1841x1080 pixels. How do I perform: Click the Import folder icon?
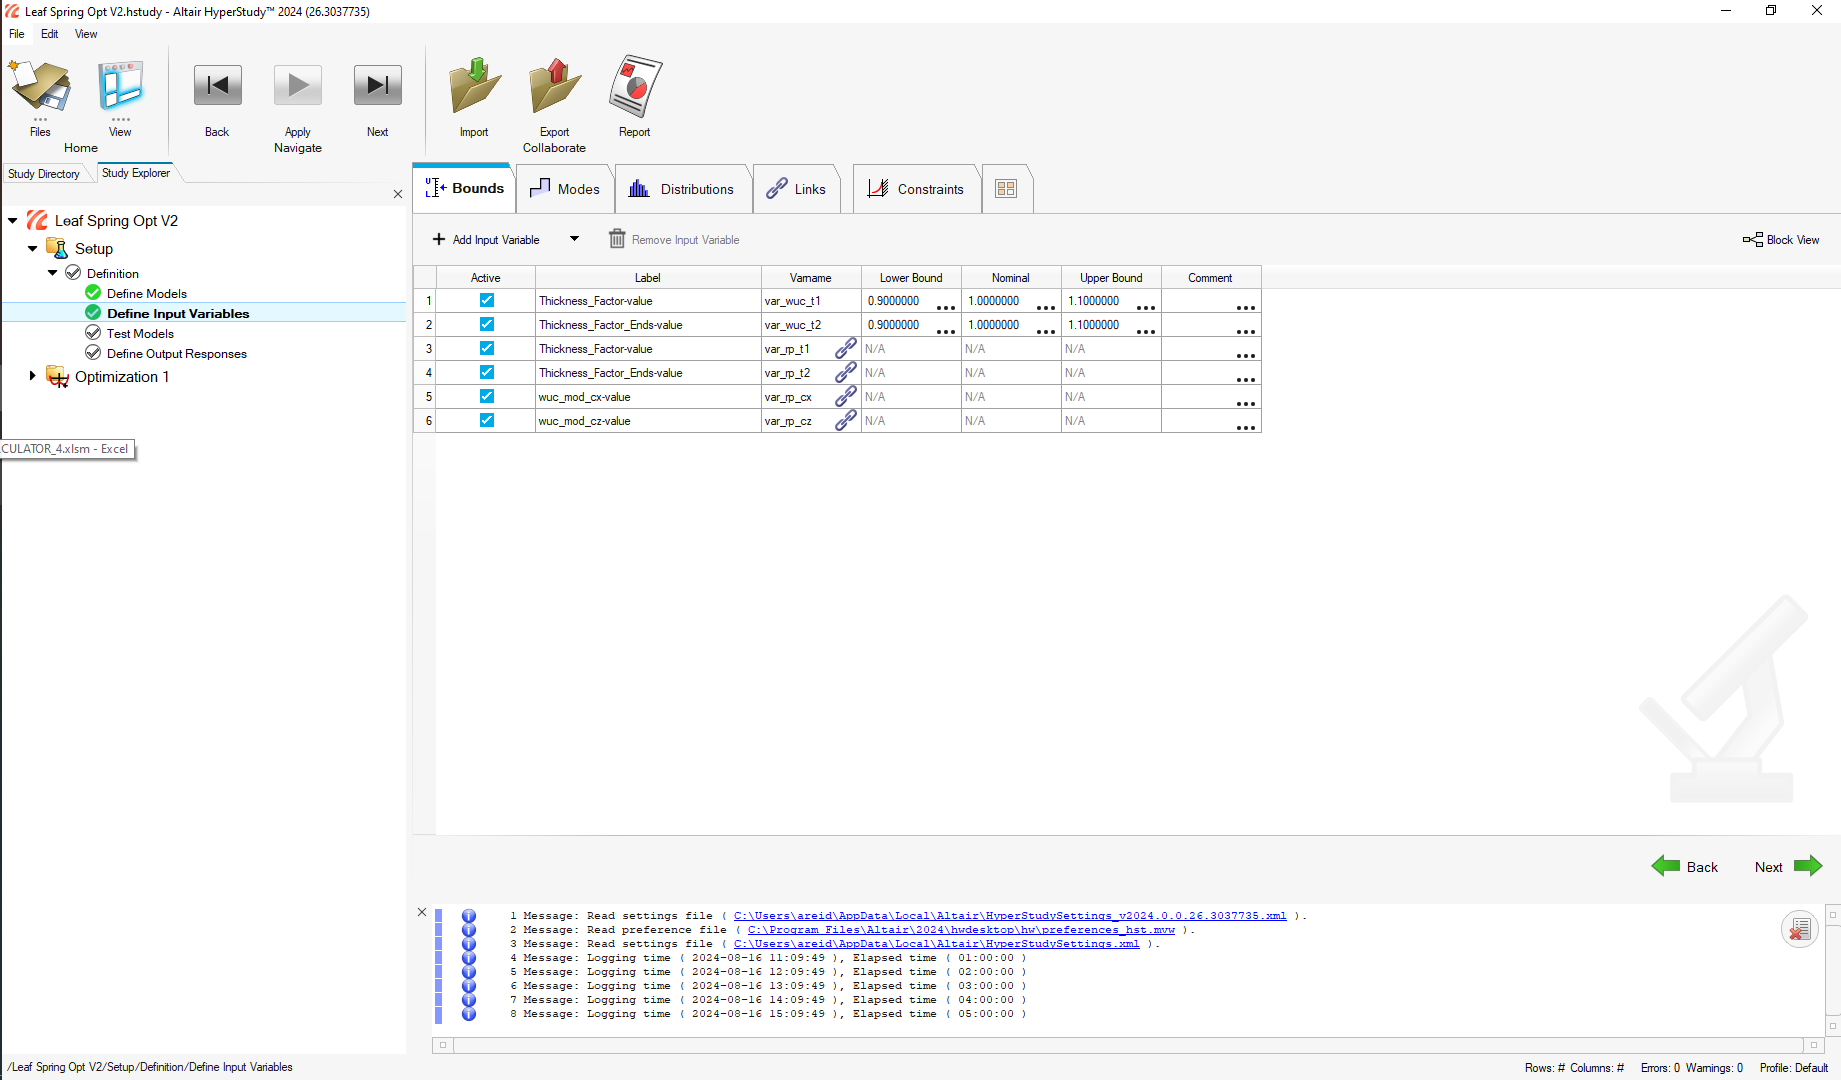coord(474,86)
